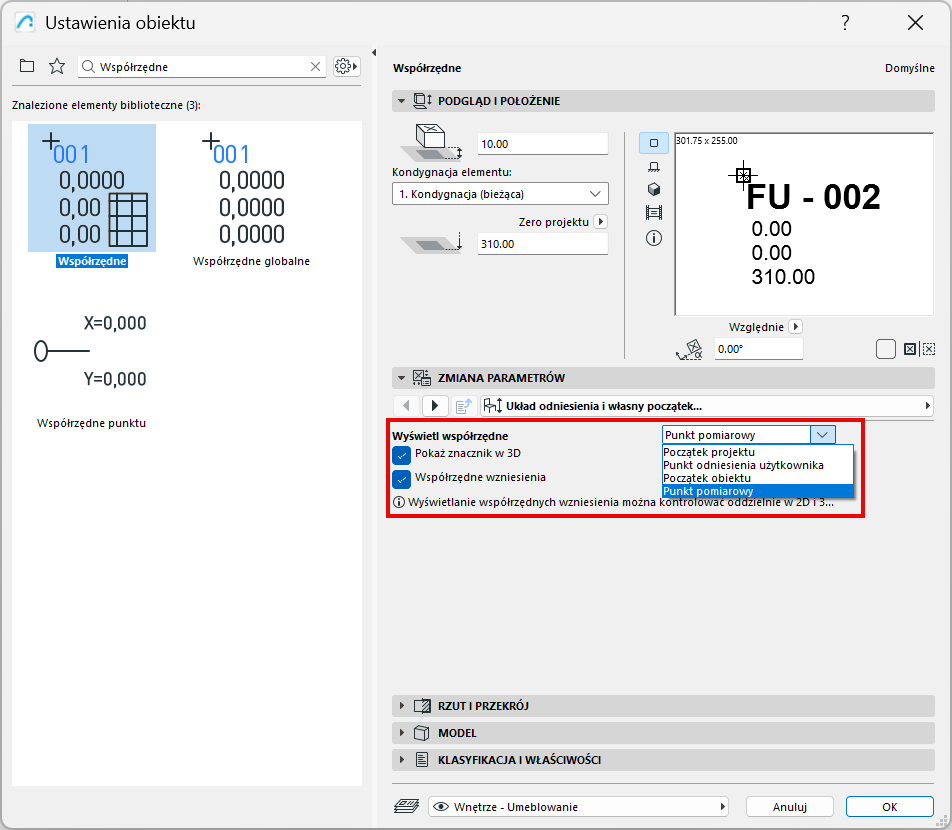The width and height of the screenshot is (952, 830).
Task: Click the FU - 002 preview area
Action: click(x=804, y=224)
